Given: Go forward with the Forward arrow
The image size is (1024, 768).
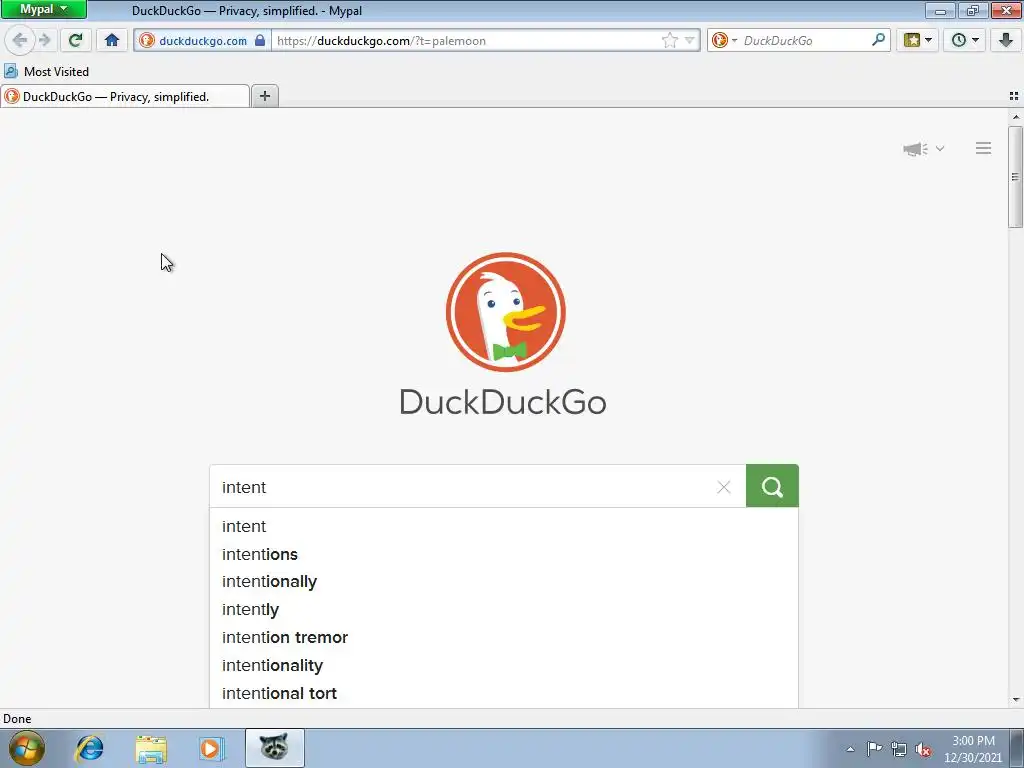Looking at the screenshot, I should coord(45,40).
